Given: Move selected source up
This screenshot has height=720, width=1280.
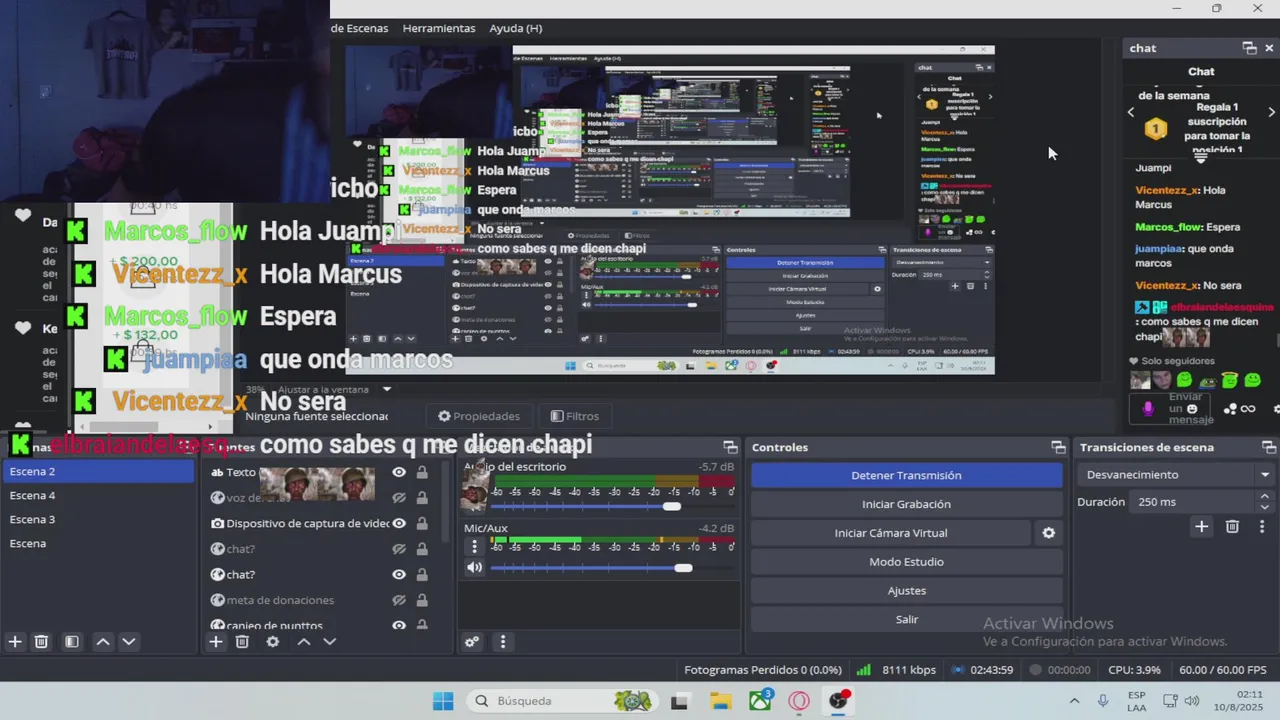Looking at the screenshot, I should (x=304, y=642).
